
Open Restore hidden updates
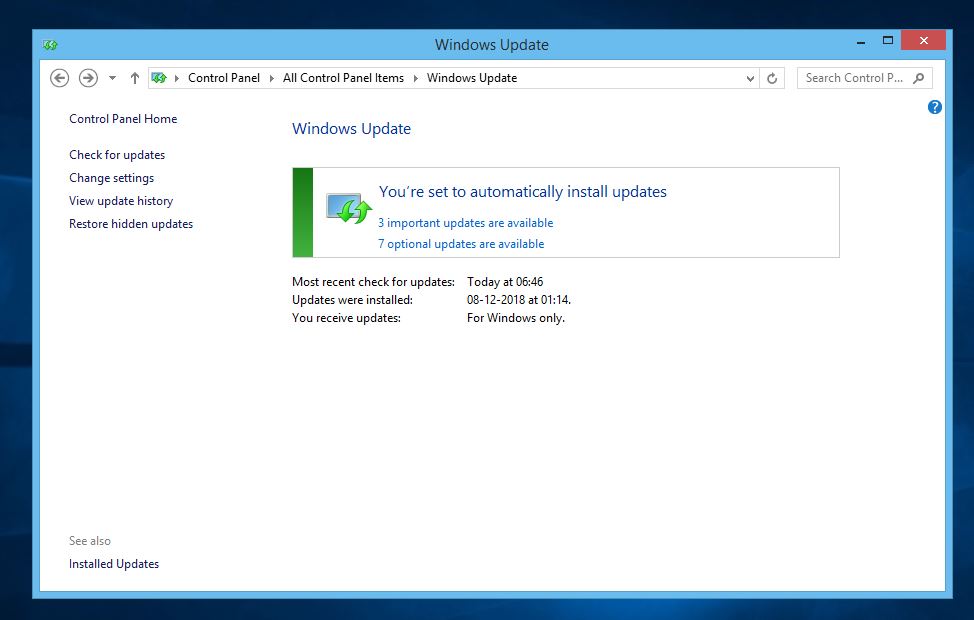(x=131, y=224)
